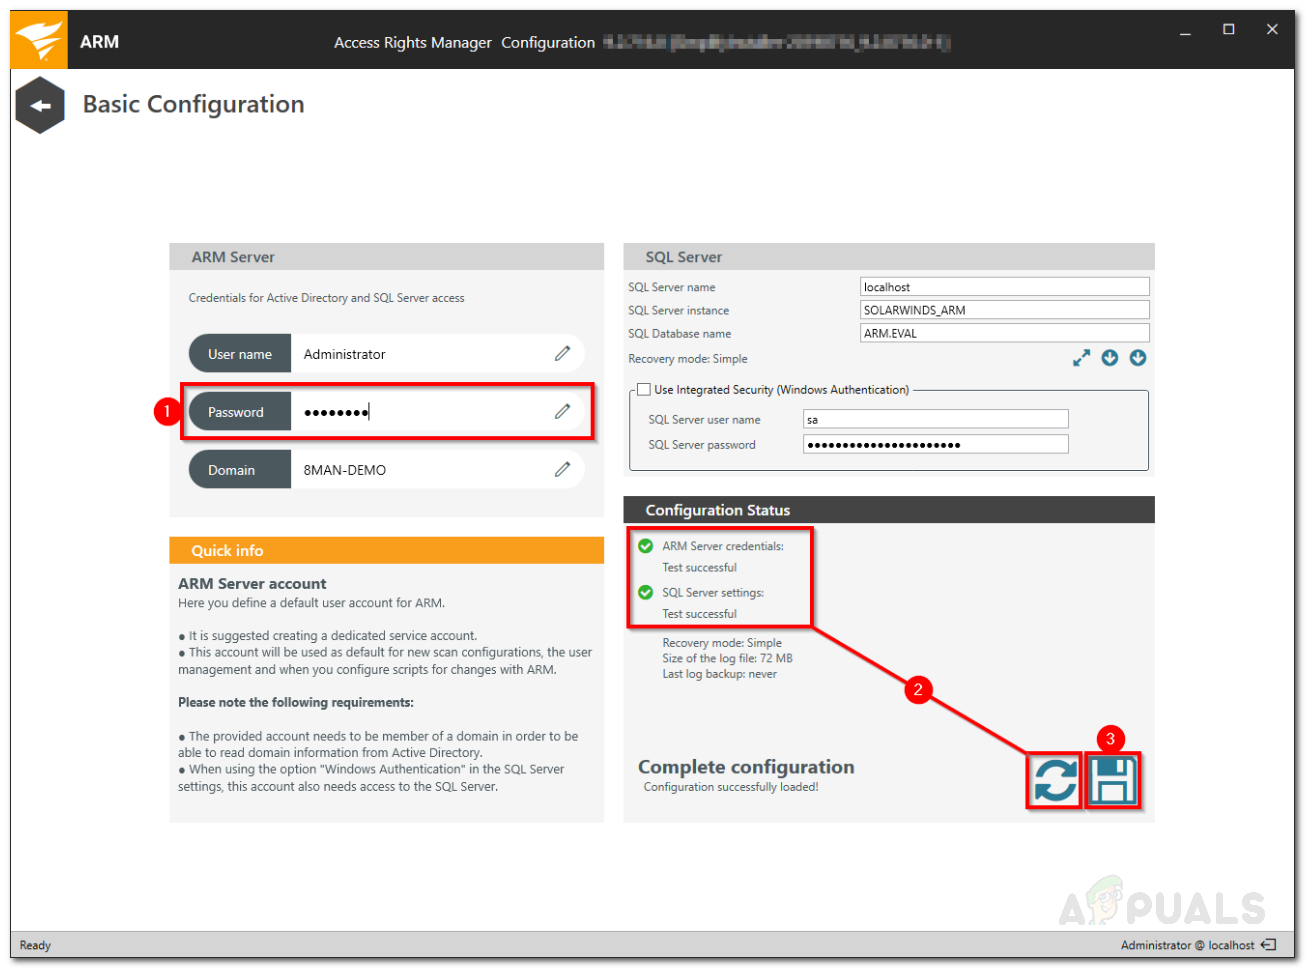The width and height of the screenshot is (1306, 969).
Task: Click 'Test successful' under SQL Server settings
Action: pyautogui.click(x=699, y=614)
